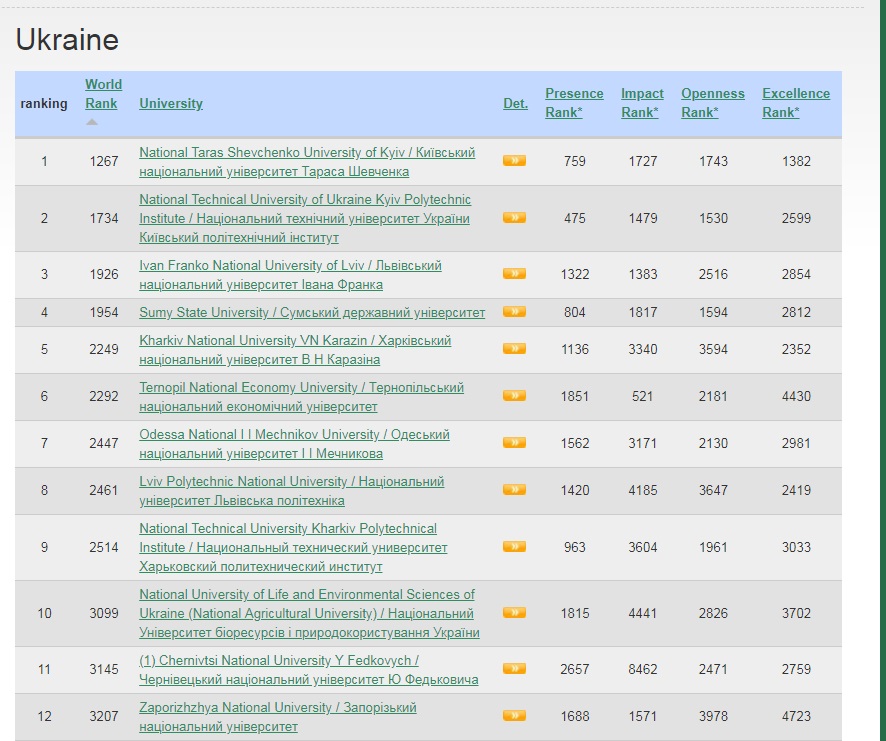Open details icon for Zaporizhzhya National University
The width and height of the screenshot is (886, 741).
coord(514,716)
